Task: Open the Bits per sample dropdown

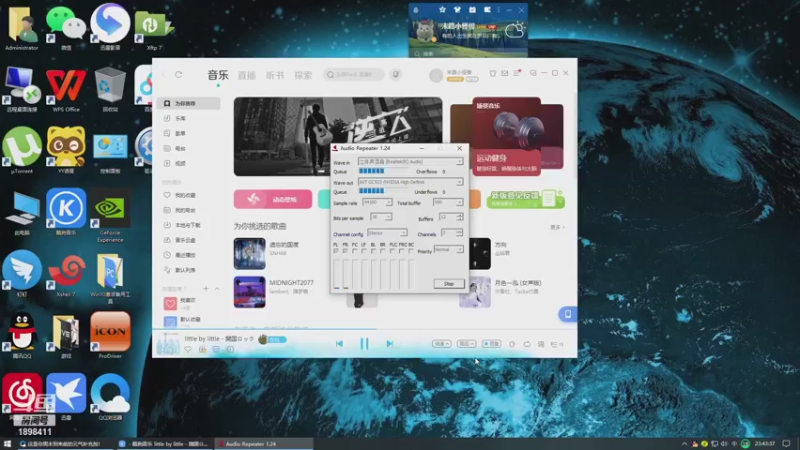Action: (381, 217)
